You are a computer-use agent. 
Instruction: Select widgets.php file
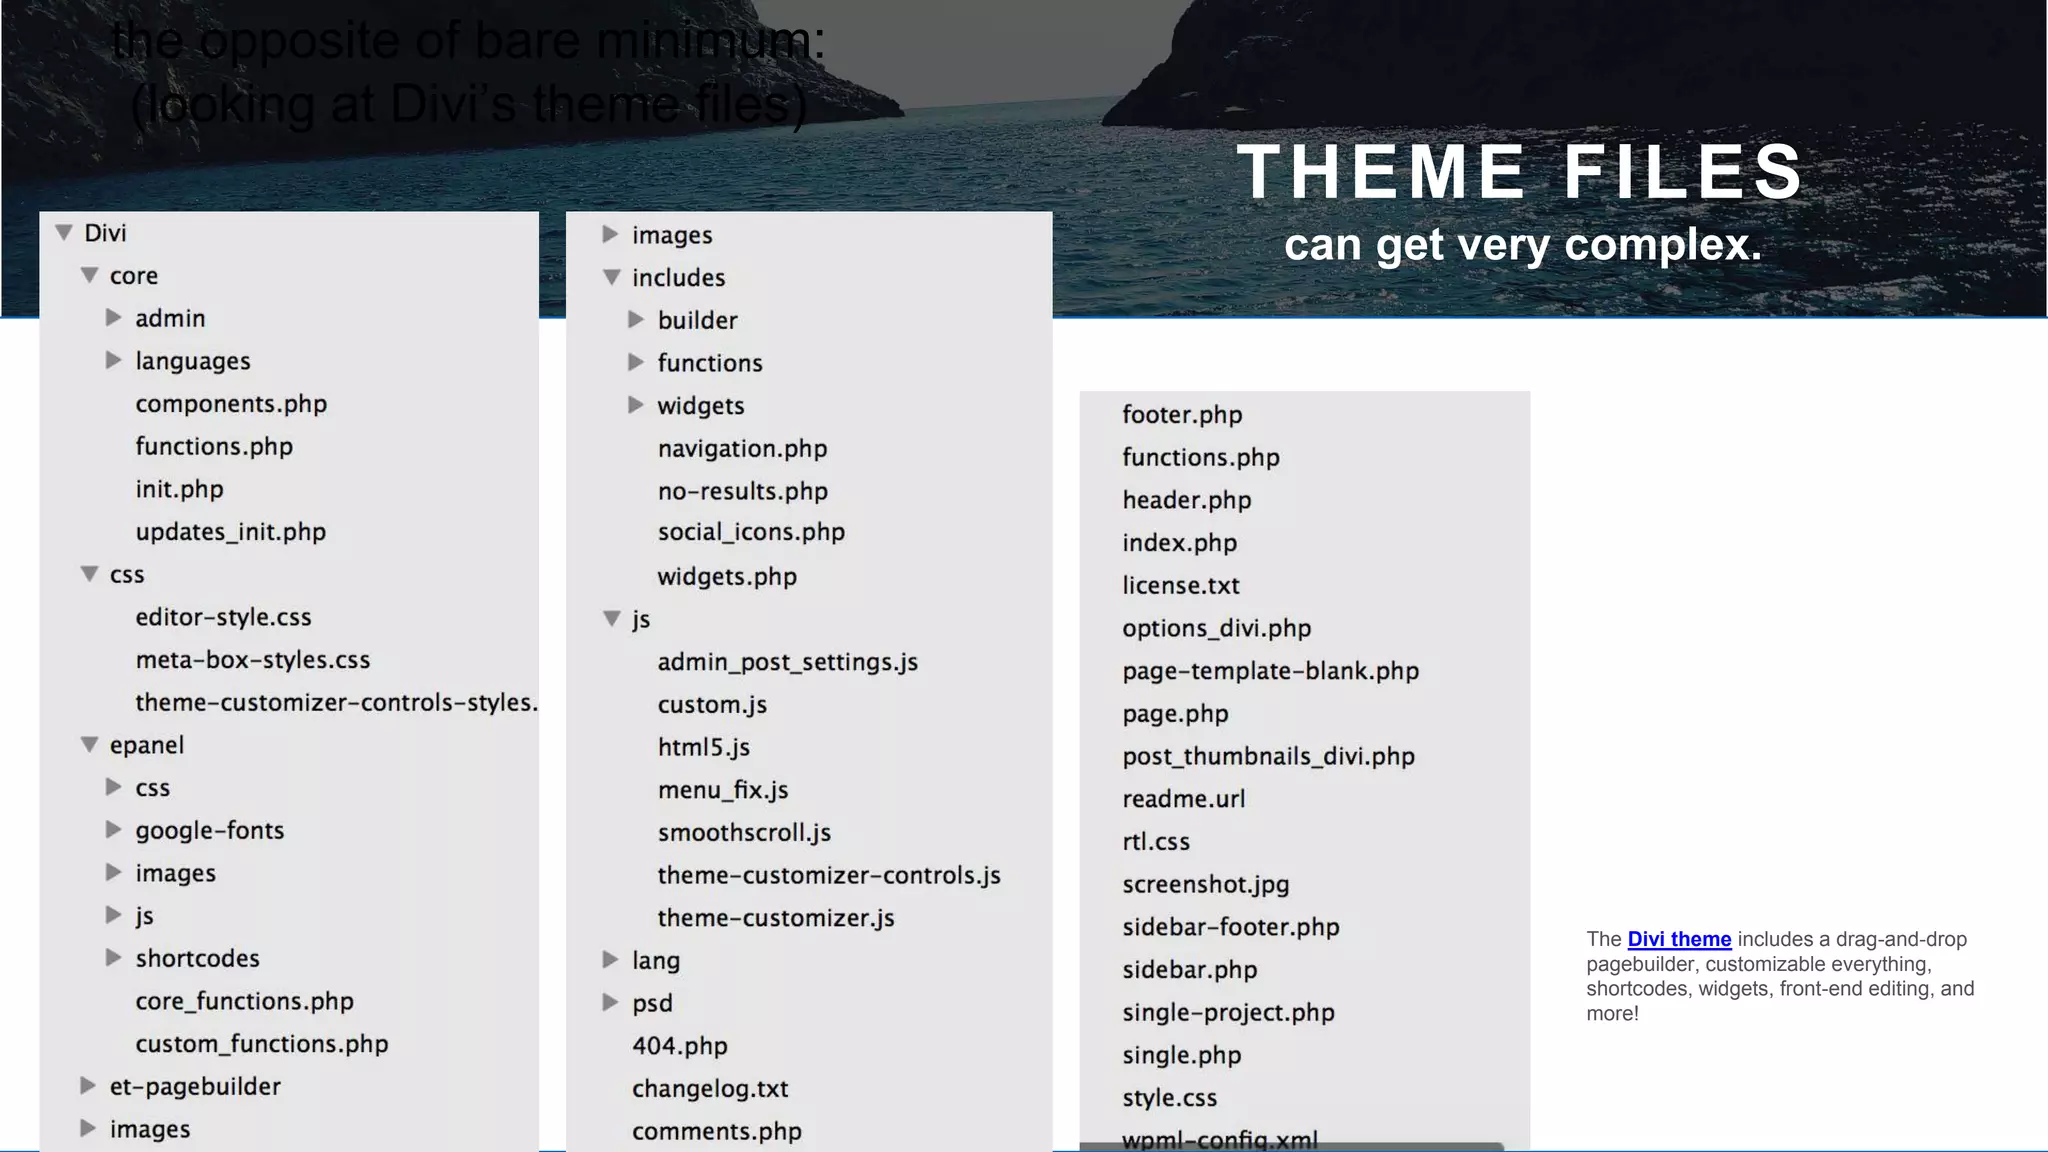(727, 577)
